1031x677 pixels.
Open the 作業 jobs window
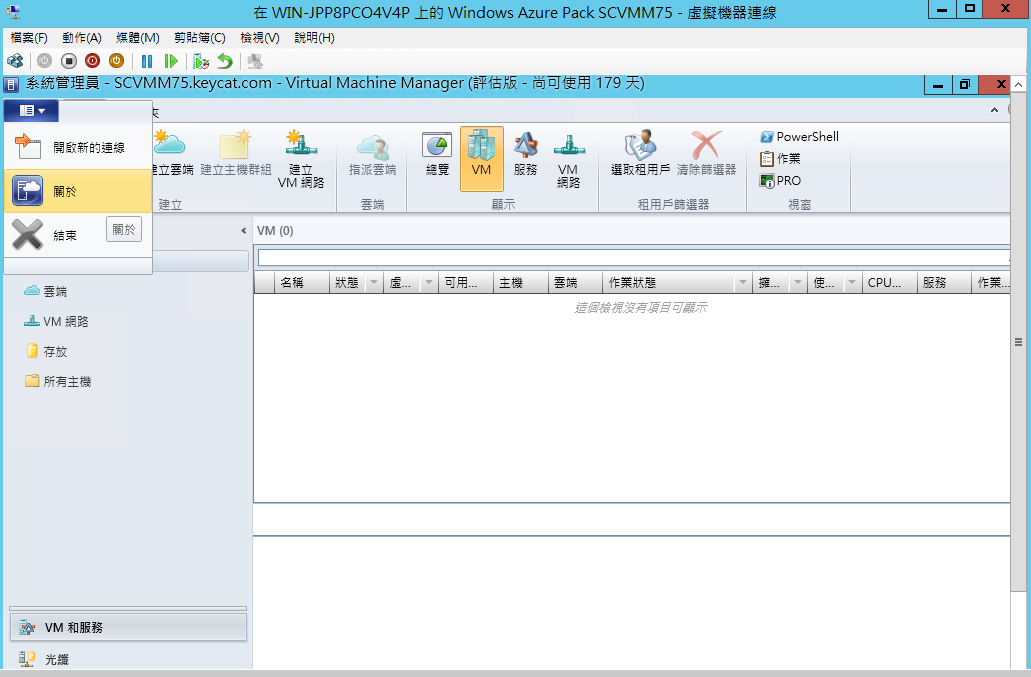(x=780, y=158)
